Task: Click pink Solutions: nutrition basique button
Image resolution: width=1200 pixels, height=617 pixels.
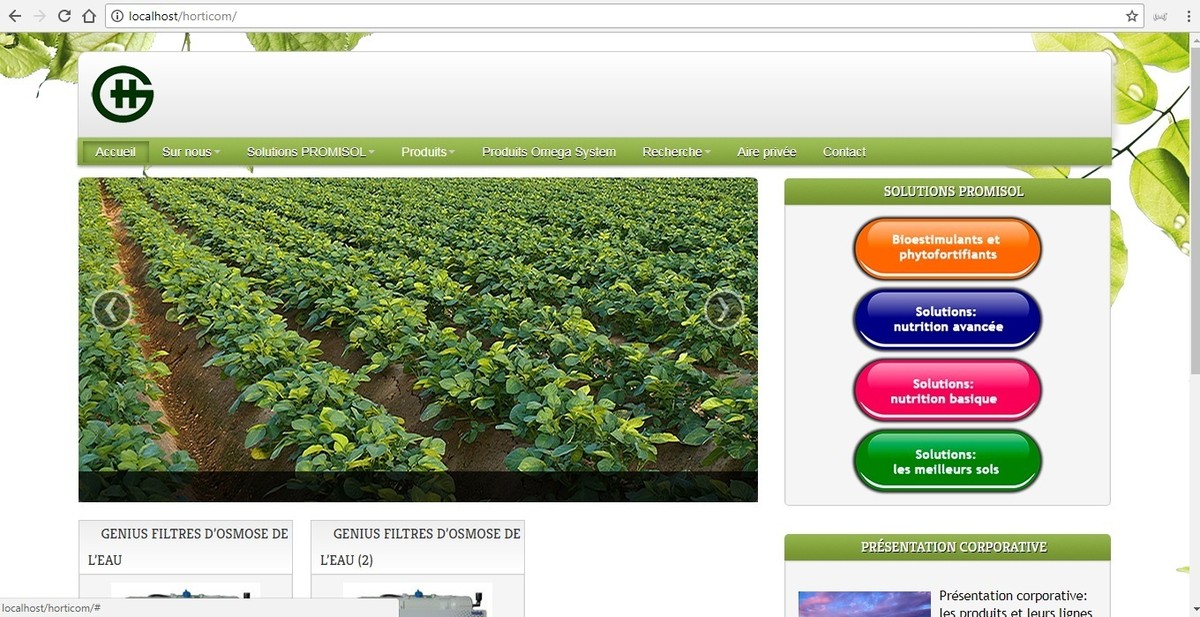Action: point(948,390)
